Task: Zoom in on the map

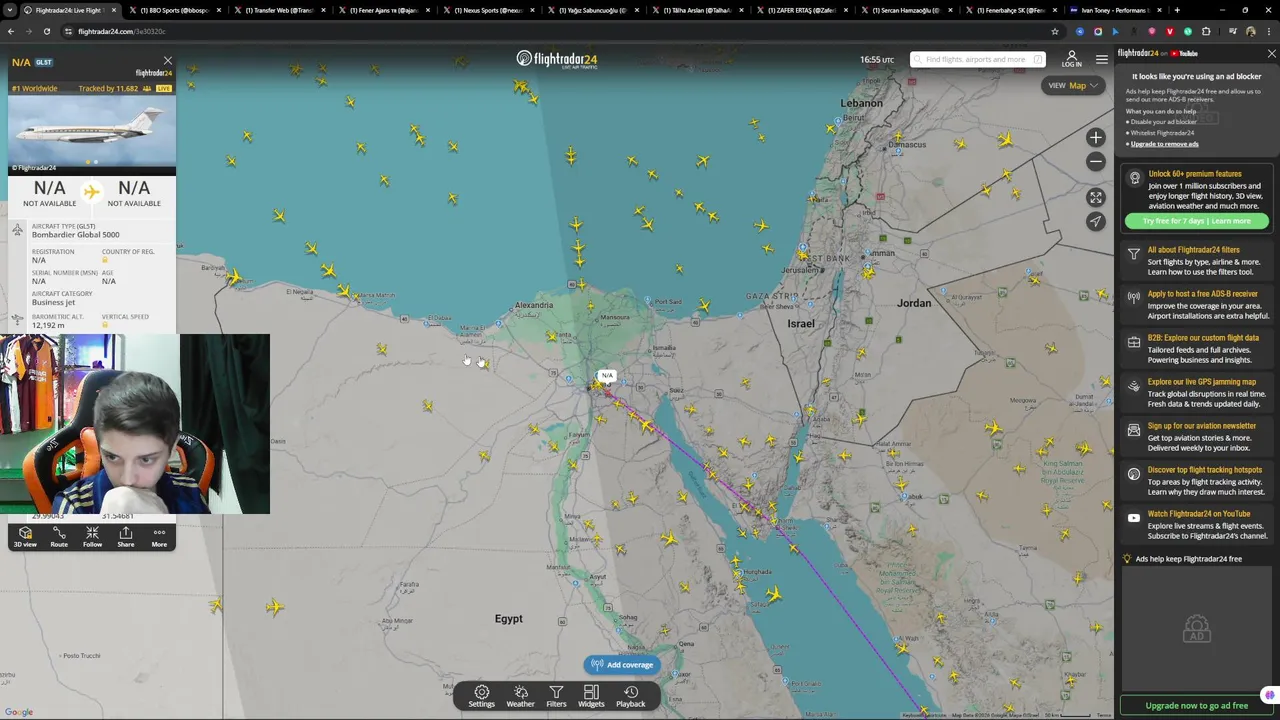Action: tap(1096, 138)
